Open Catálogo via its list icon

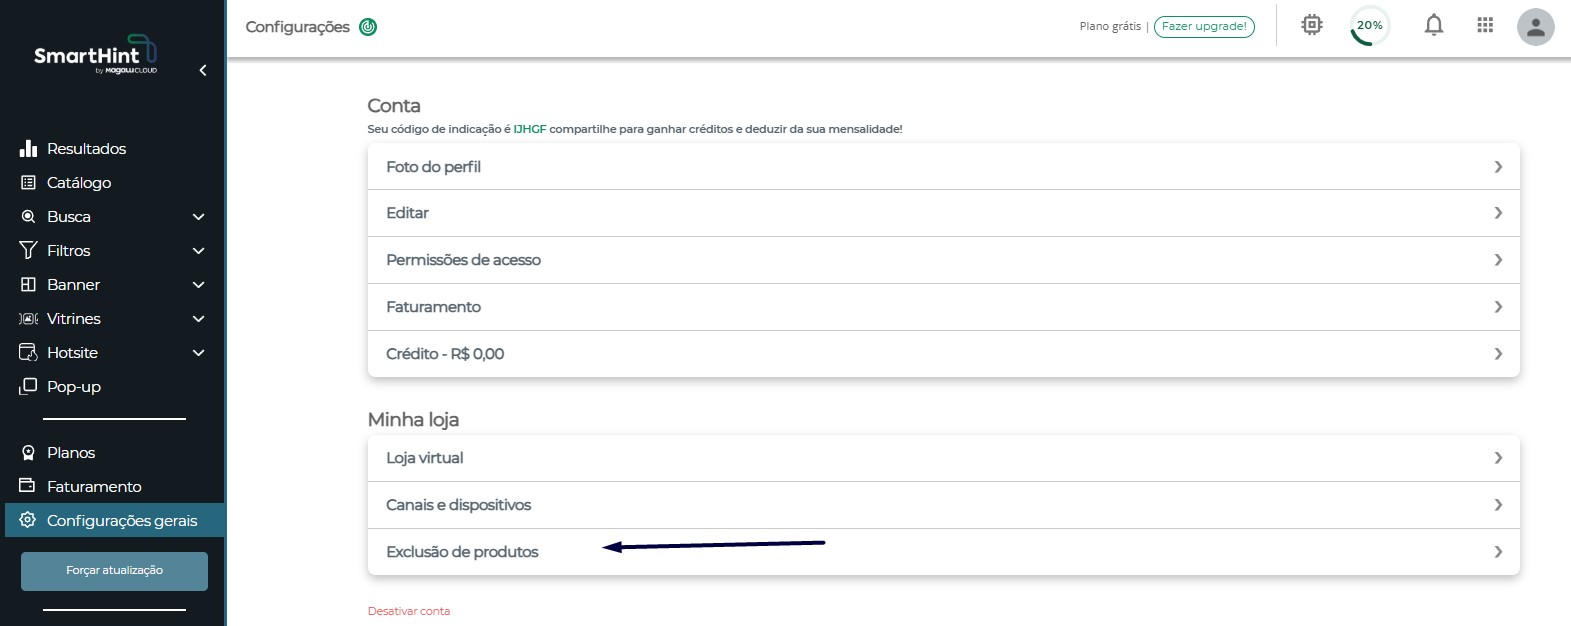pyautogui.click(x=28, y=182)
